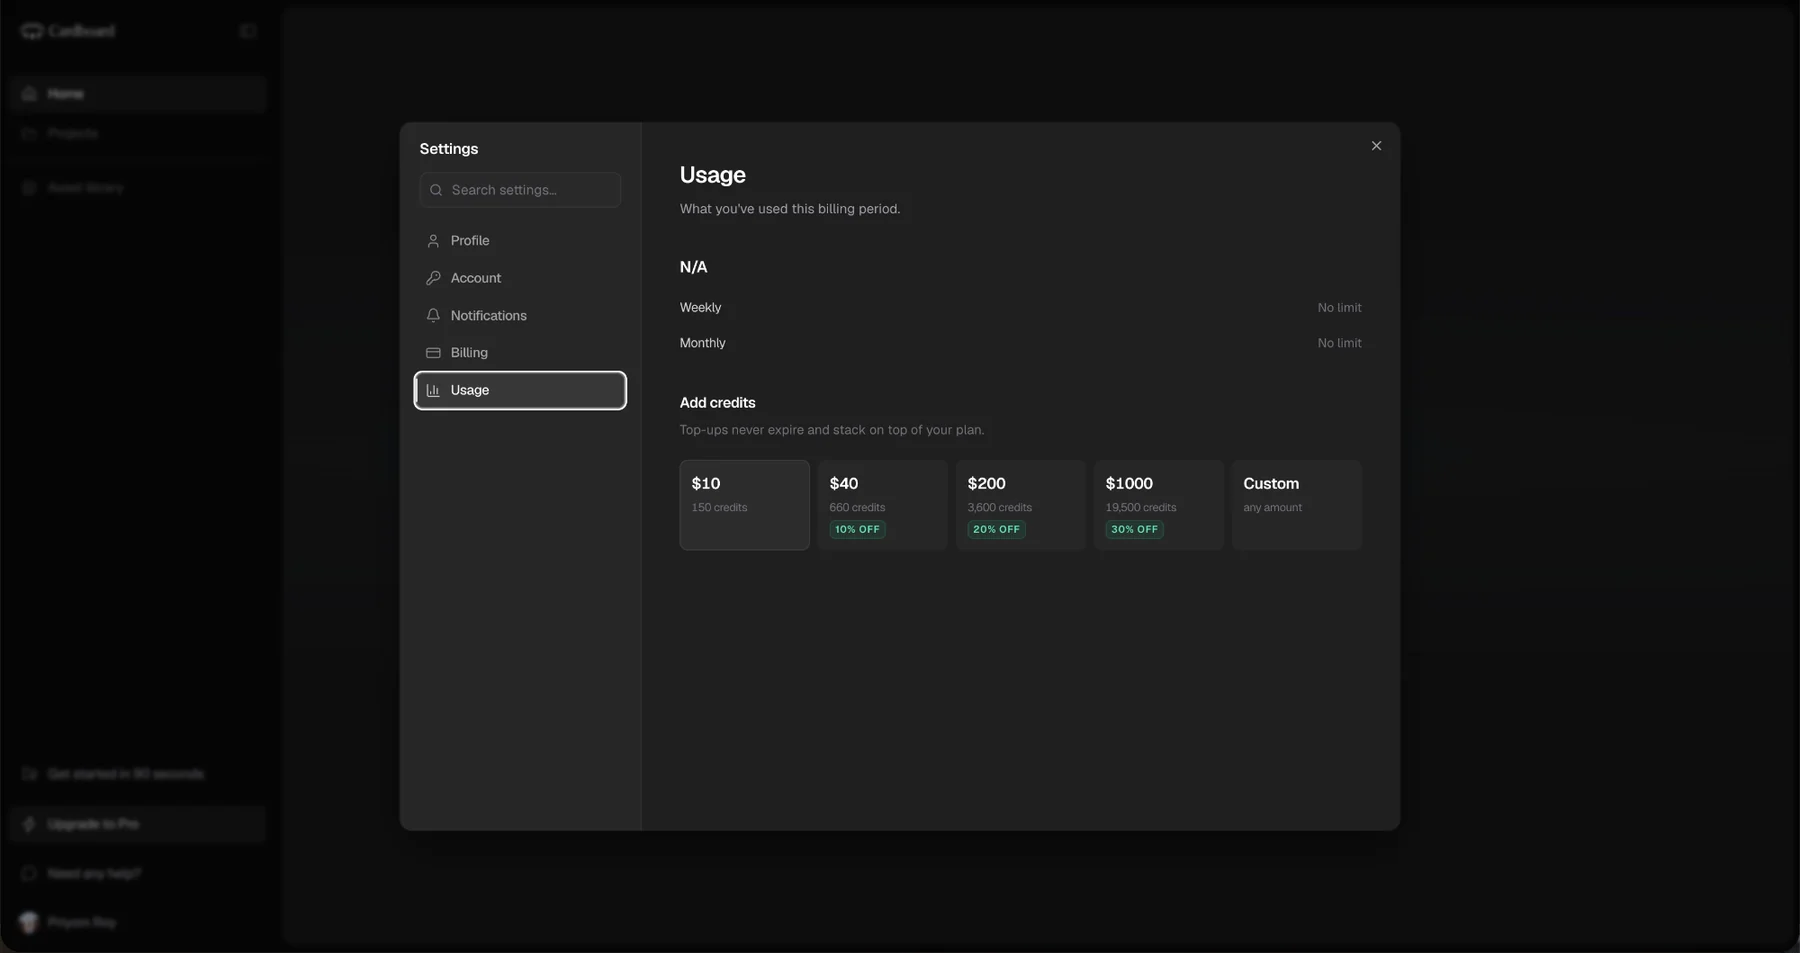
Task: Click the "Monthly" usage row label
Action: 703,343
